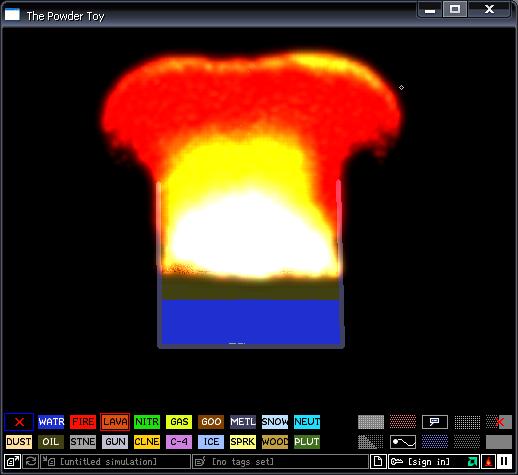Viewport: 518px width, 475px height.
Task: Select the SPRK element
Action: coord(243,442)
